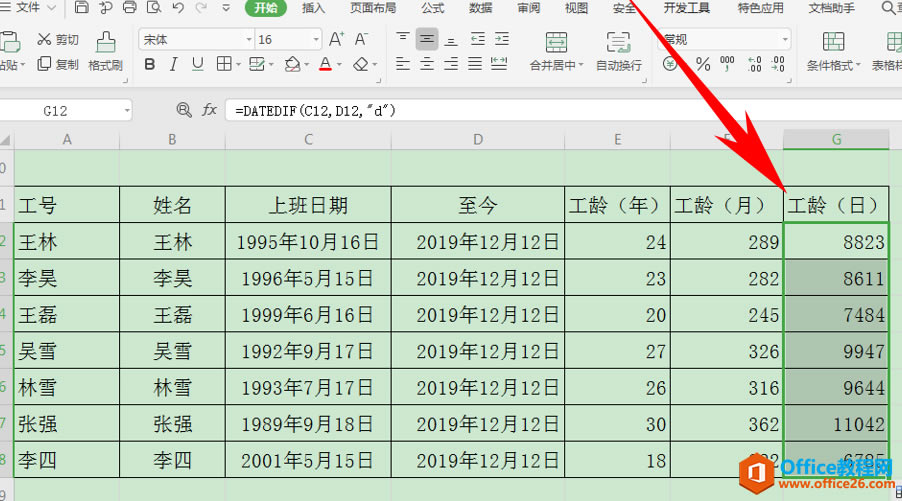Select cell with 1995年10月16日
Screen dimensions: 902x501
308,242
